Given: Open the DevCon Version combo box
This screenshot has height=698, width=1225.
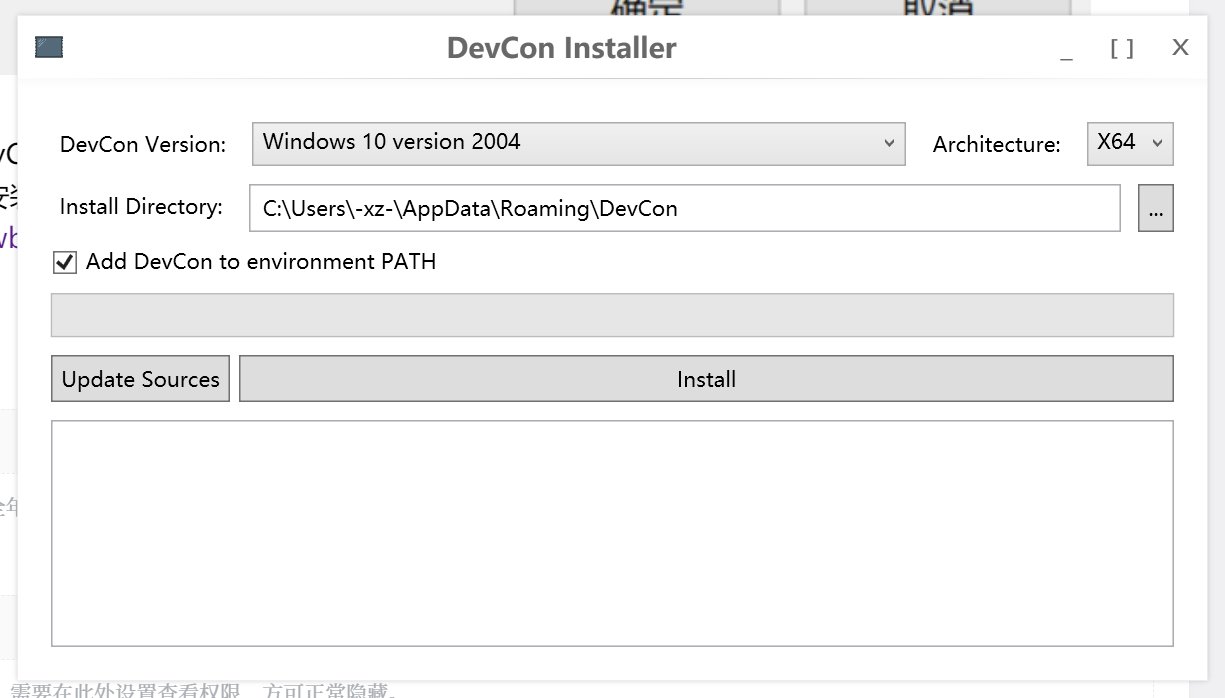Looking at the screenshot, I should point(577,143).
